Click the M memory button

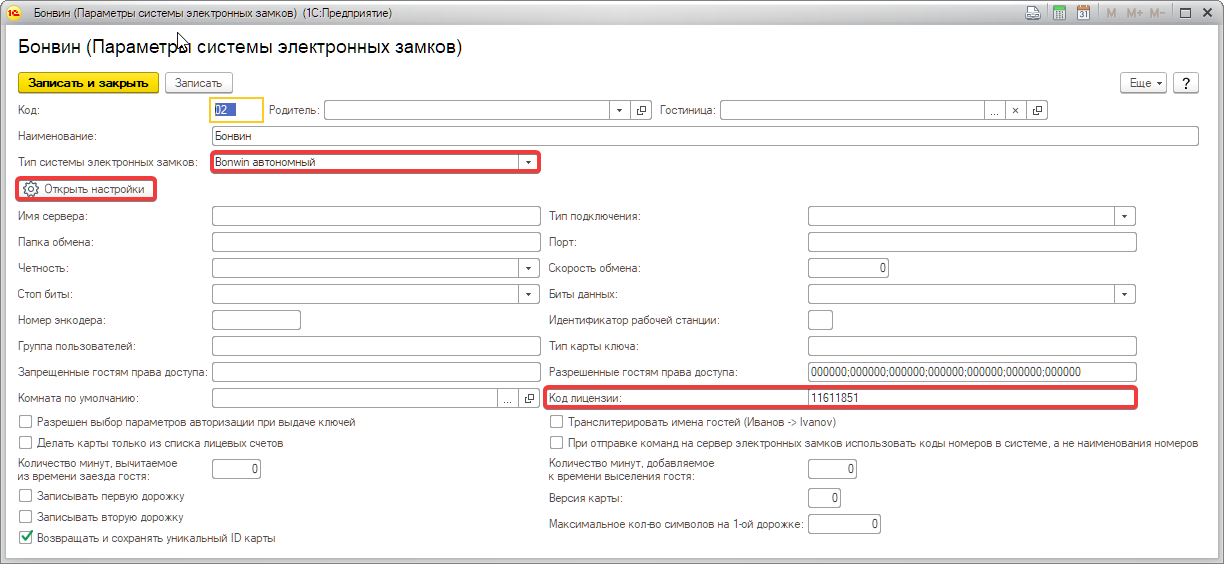pyautogui.click(x=1112, y=14)
